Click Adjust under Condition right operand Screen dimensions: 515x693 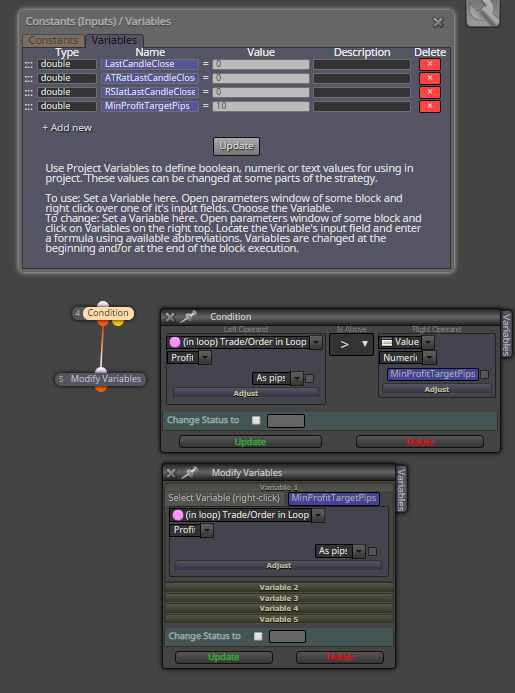click(x=437, y=389)
